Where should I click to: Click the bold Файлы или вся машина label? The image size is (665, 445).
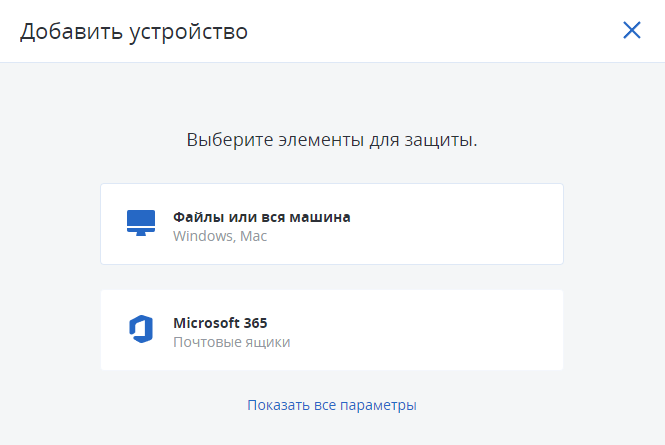click(262, 217)
